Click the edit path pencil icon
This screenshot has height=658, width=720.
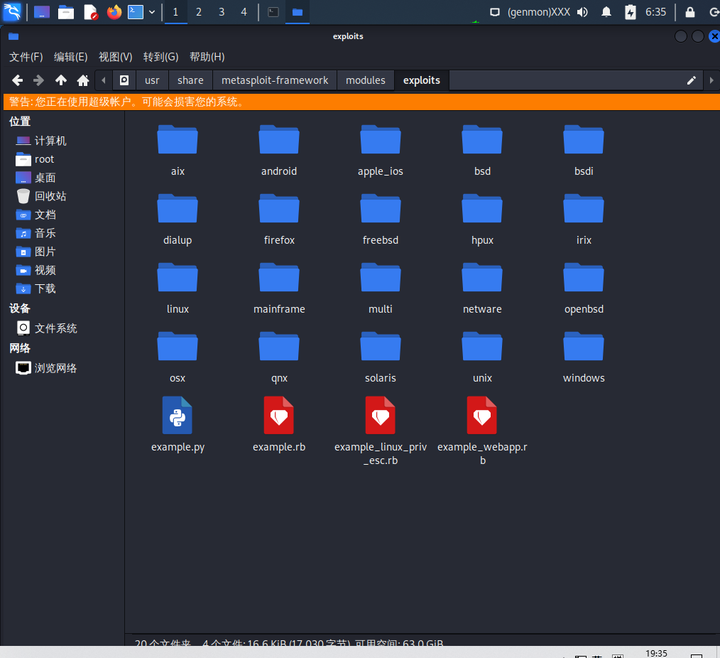tap(691, 80)
